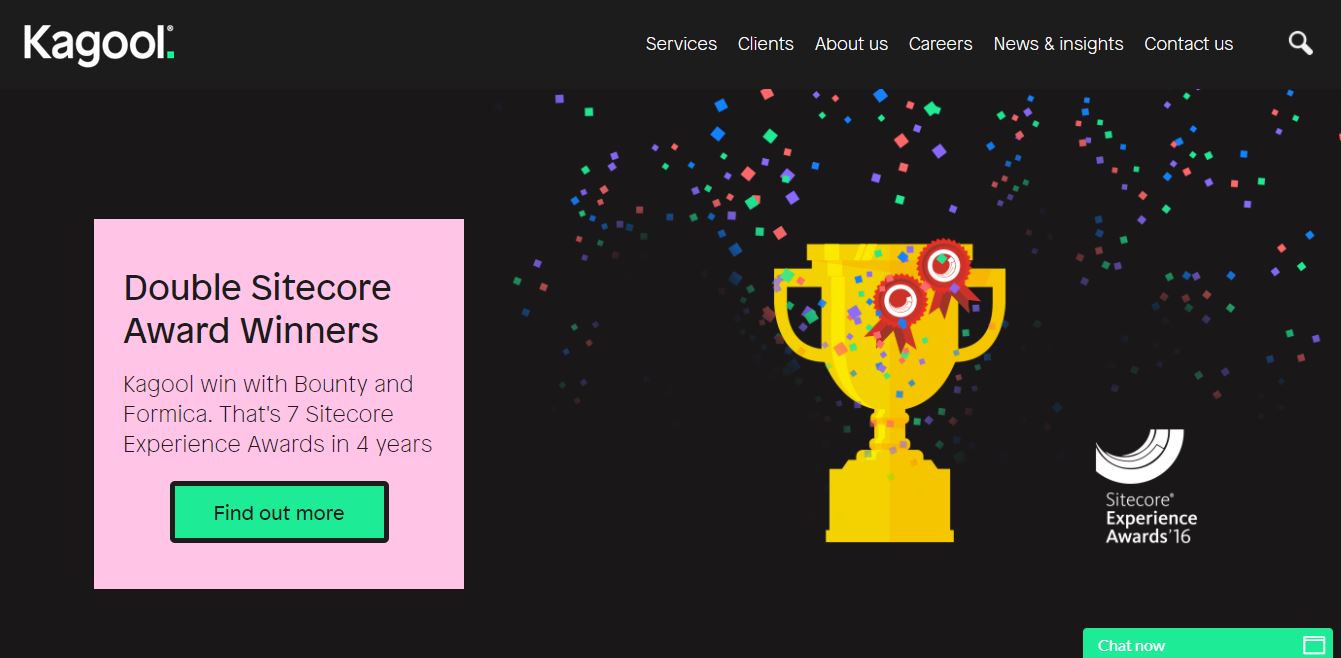Click the Find out more button
The height and width of the screenshot is (658, 1341).
point(279,513)
